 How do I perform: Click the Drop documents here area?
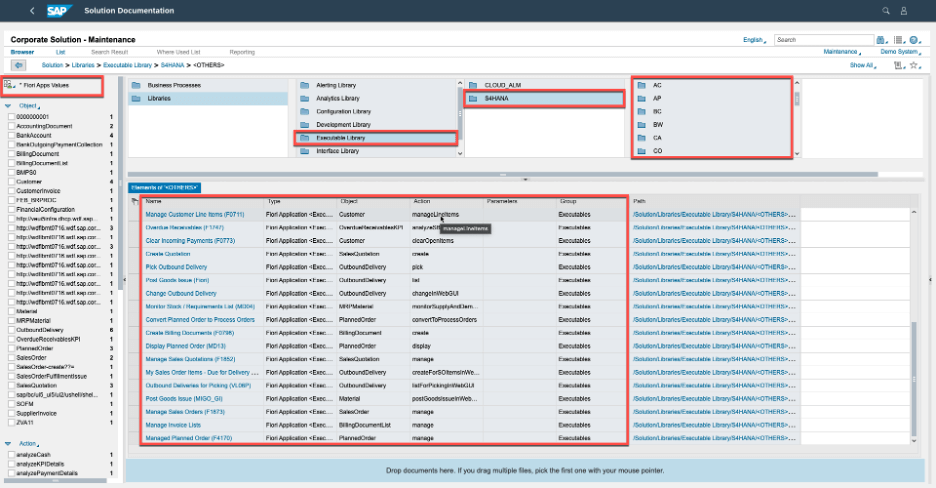click(x=525, y=471)
